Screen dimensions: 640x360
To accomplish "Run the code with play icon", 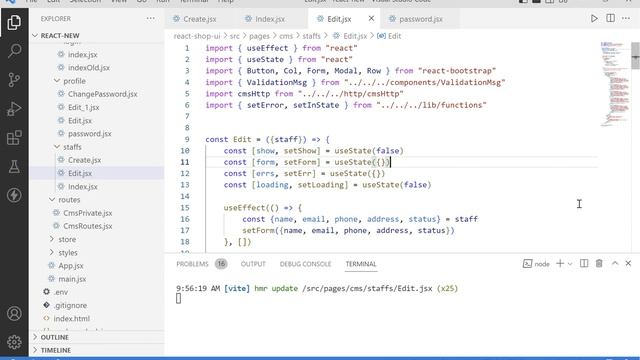I will (x=594, y=19).
